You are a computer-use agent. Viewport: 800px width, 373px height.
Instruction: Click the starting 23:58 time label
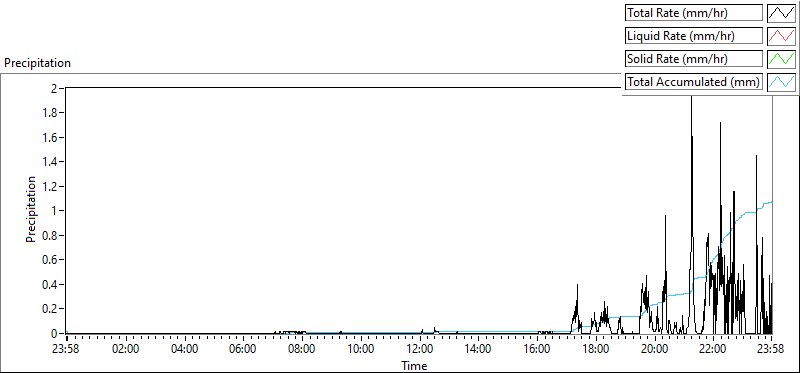click(x=67, y=350)
